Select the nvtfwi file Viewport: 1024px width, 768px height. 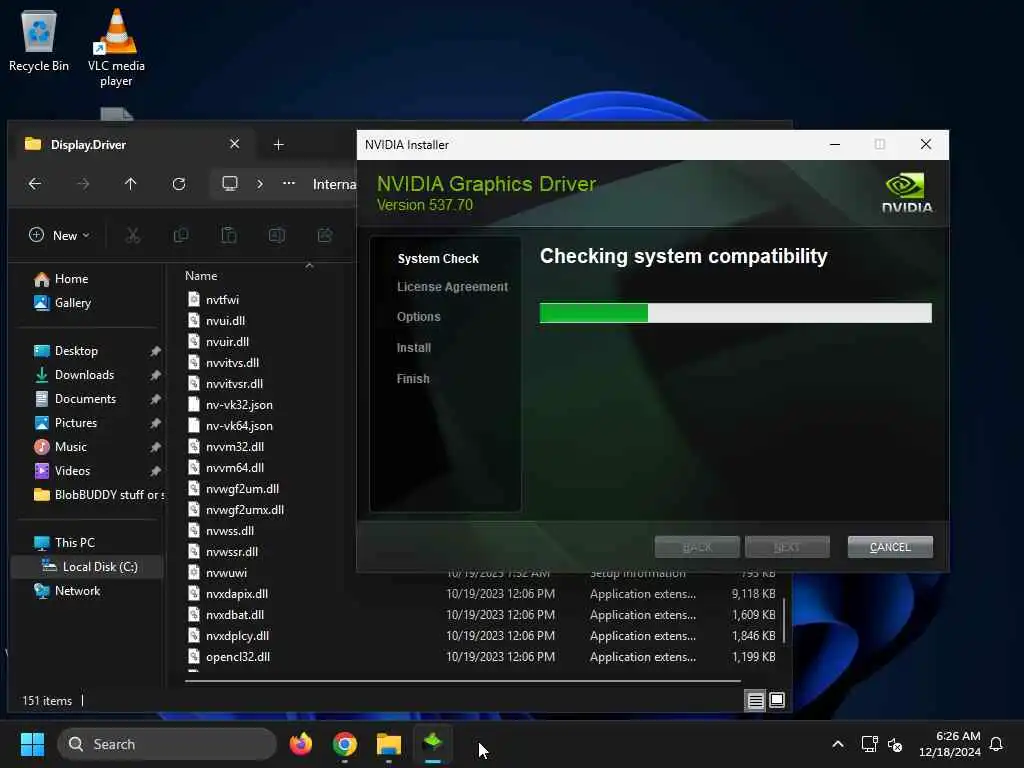tap(222, 300)
